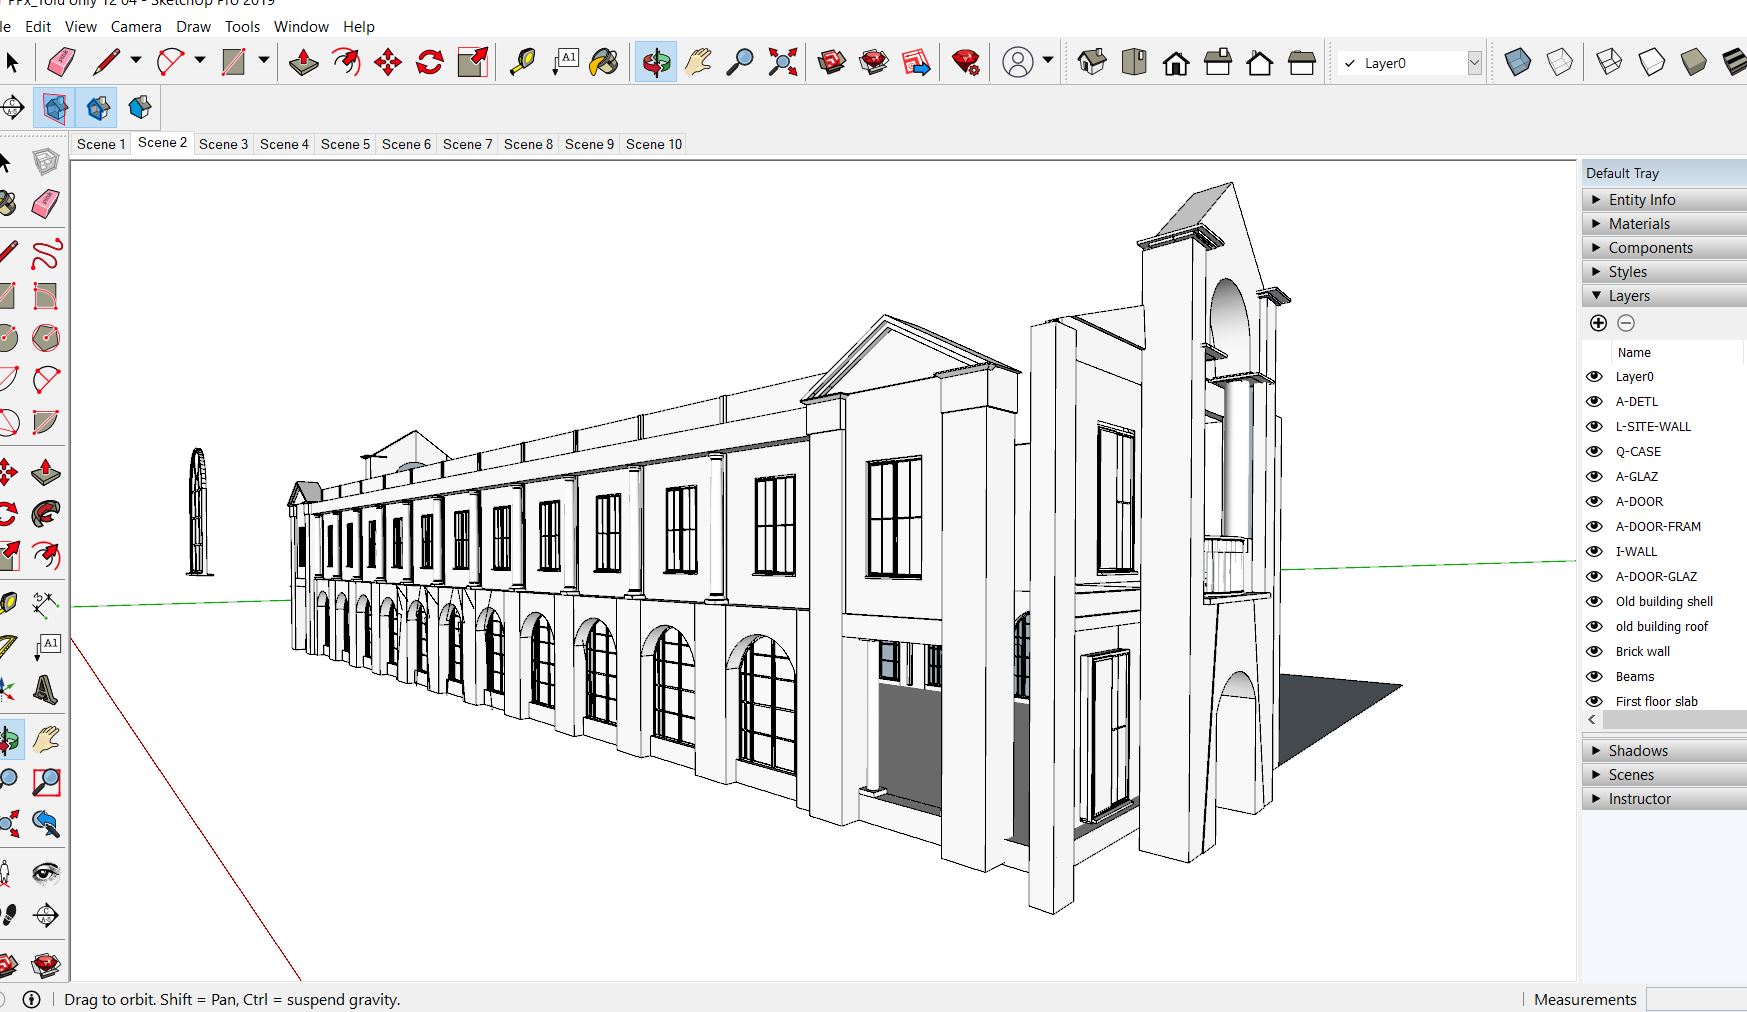Screen dimensions: 1747x1012
Task: Open the Camera menu
Action: (x=136, y=27)
